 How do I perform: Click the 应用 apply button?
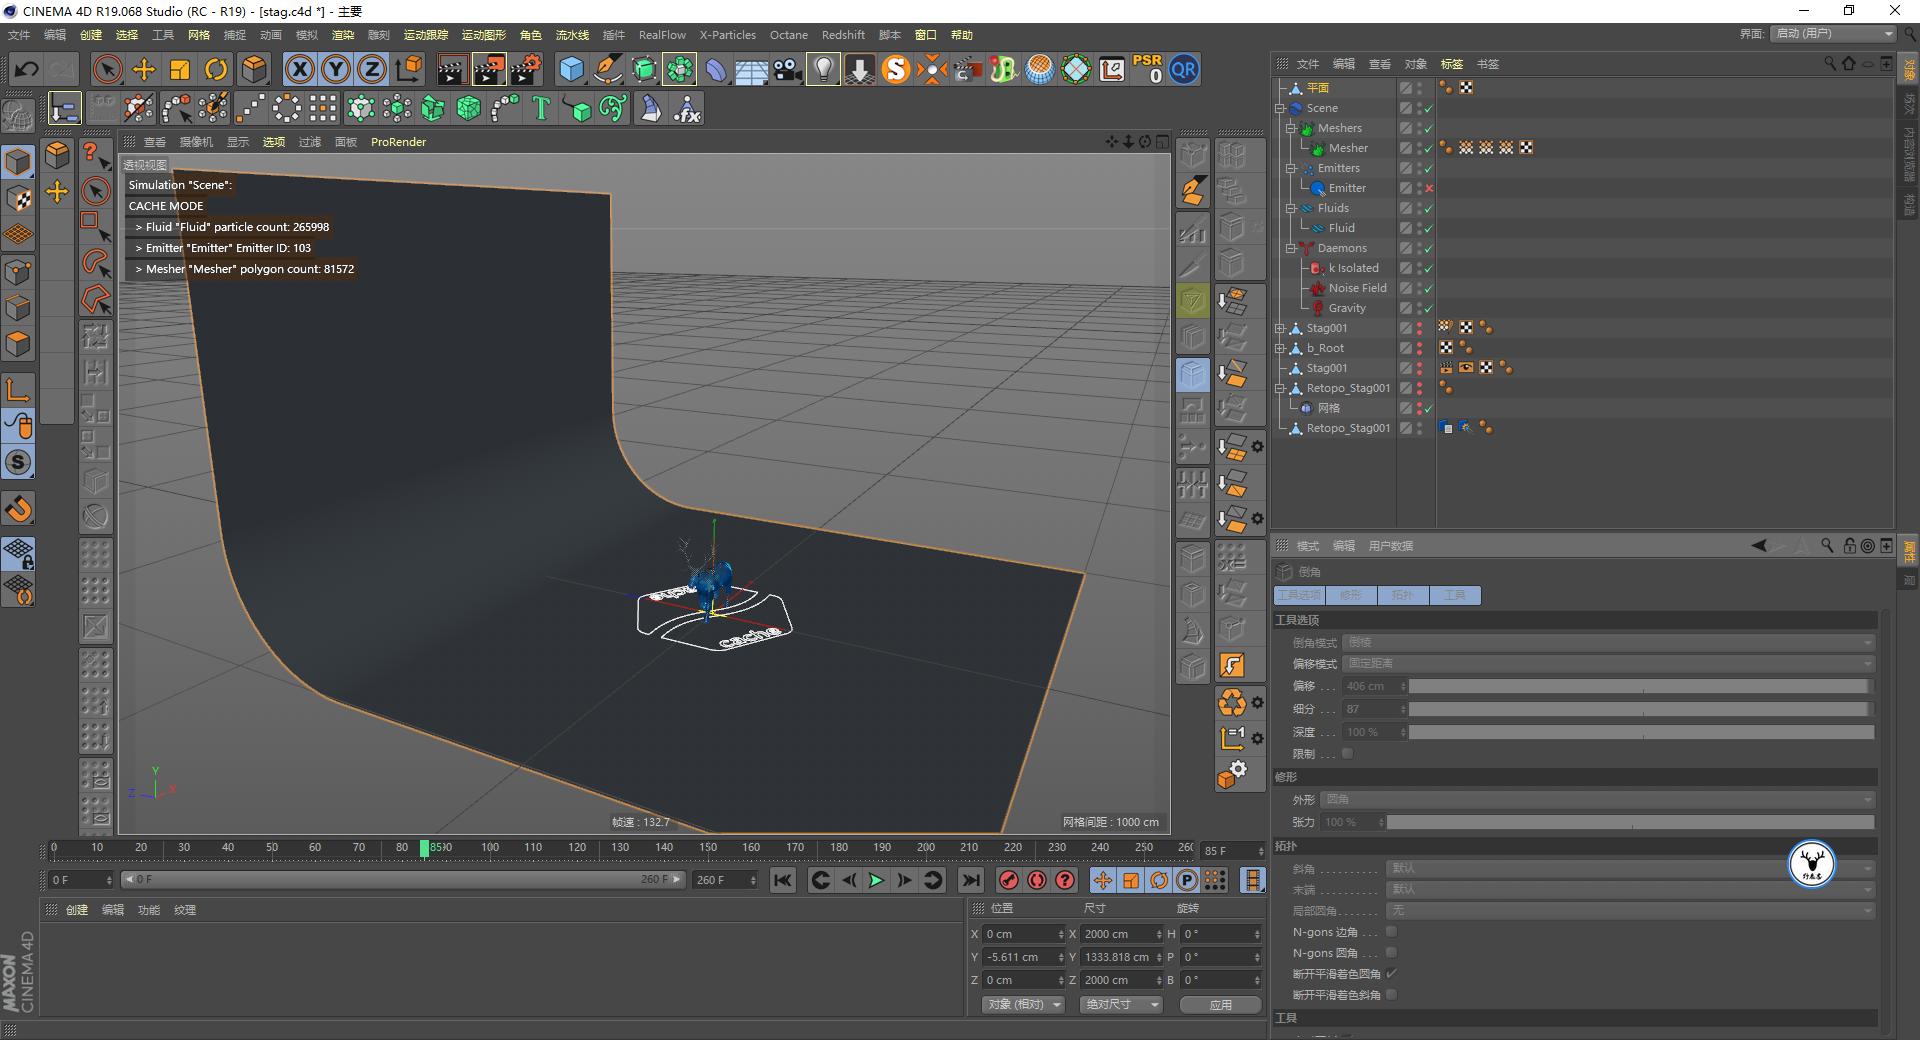1220,1005
